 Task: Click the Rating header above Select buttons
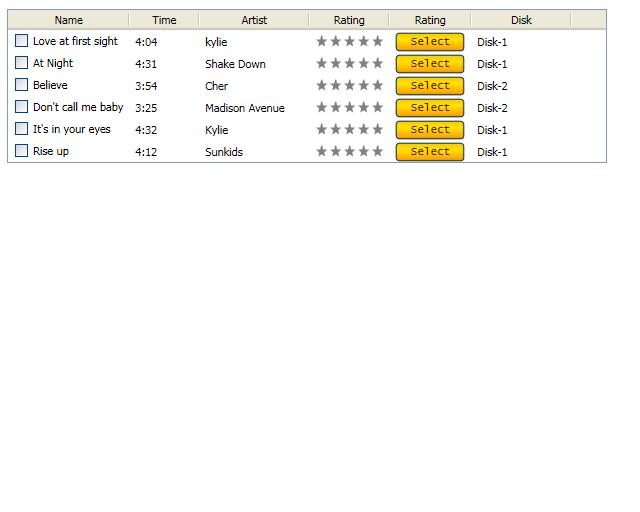(430, 20)
